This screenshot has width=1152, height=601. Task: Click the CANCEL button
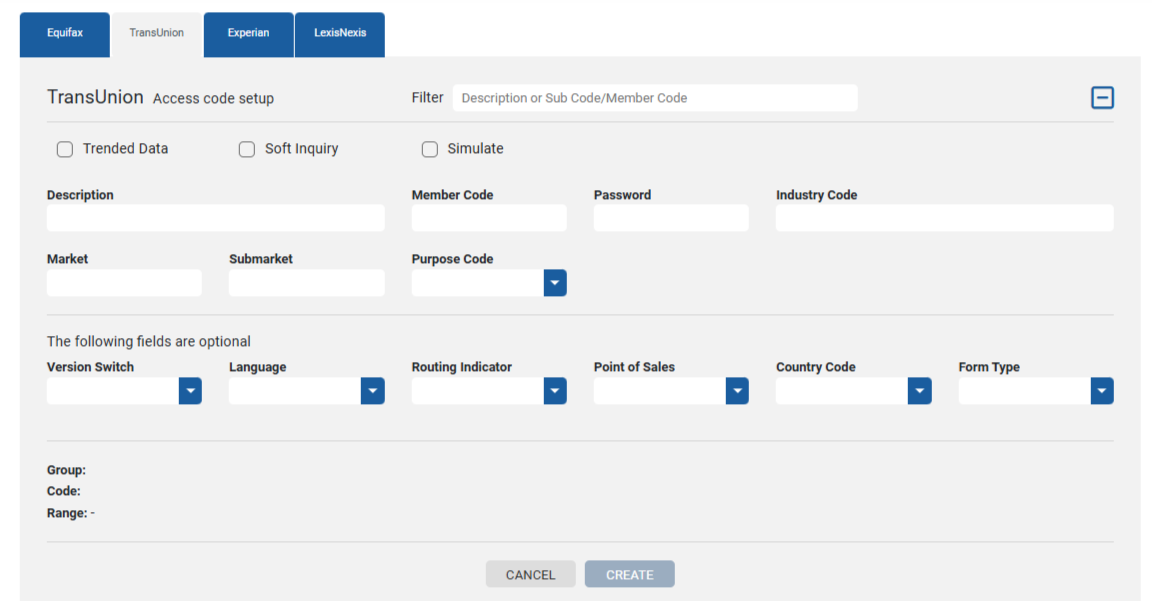[530, 575]
